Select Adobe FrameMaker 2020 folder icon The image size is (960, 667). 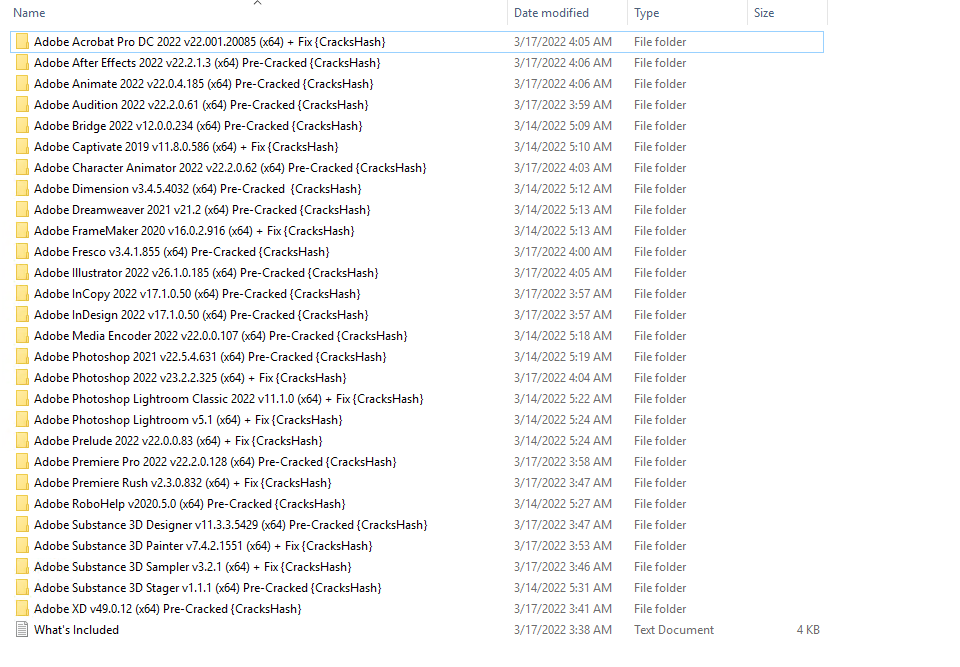22,231
